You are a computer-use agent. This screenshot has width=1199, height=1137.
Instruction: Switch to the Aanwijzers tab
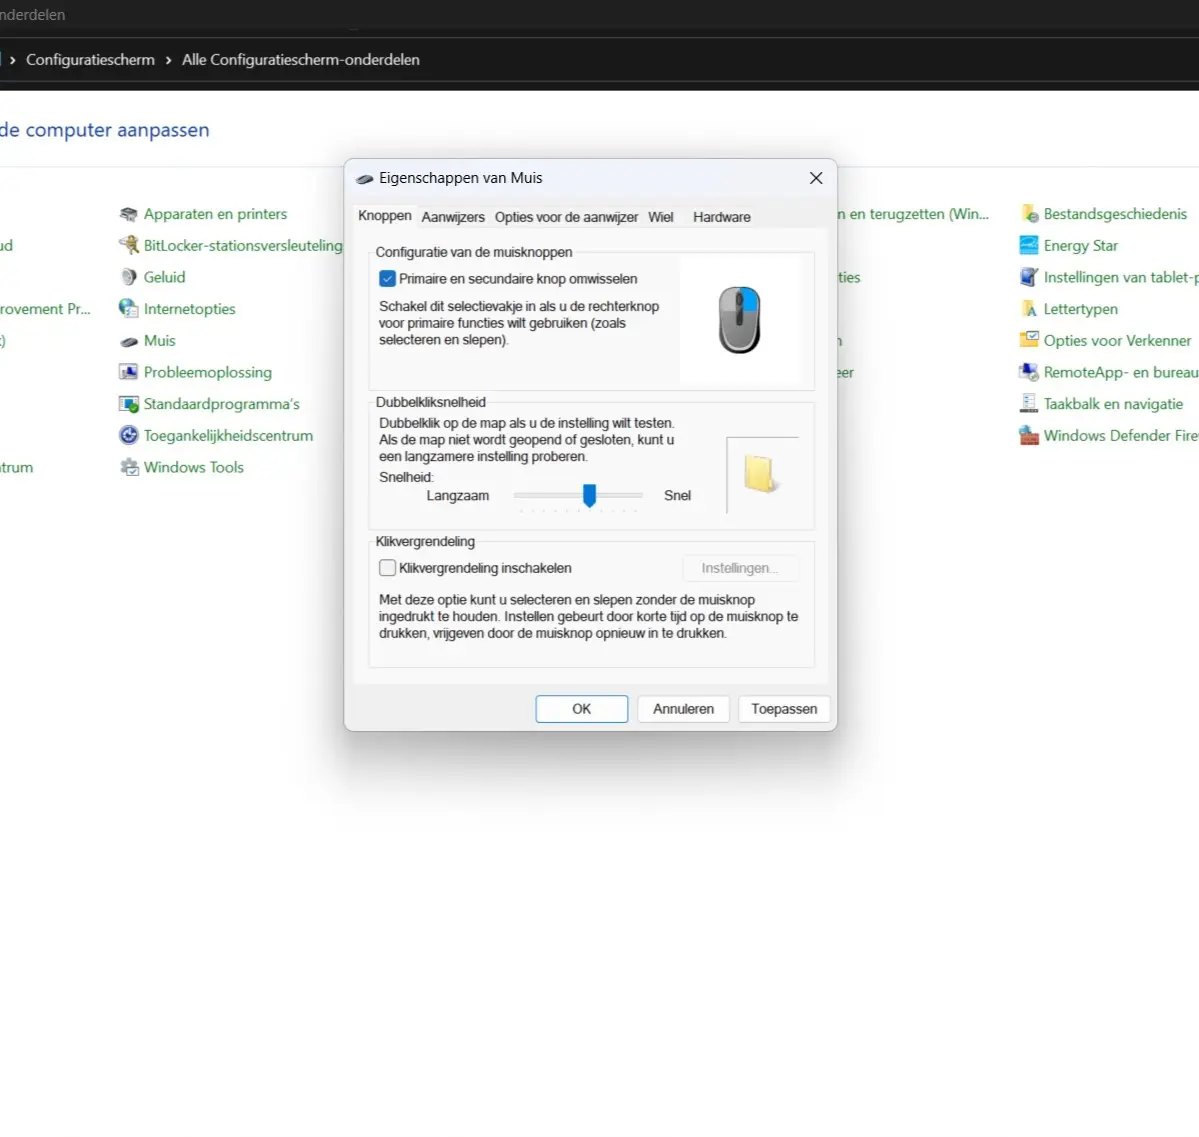pos(453,217)
